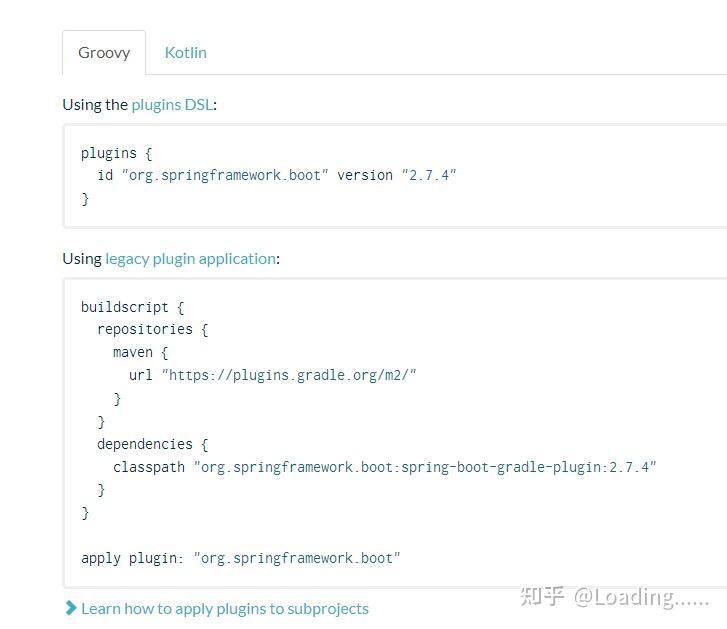Click the closing brace of the plugins block
727x629 pixels.
(x=85, y=198)
